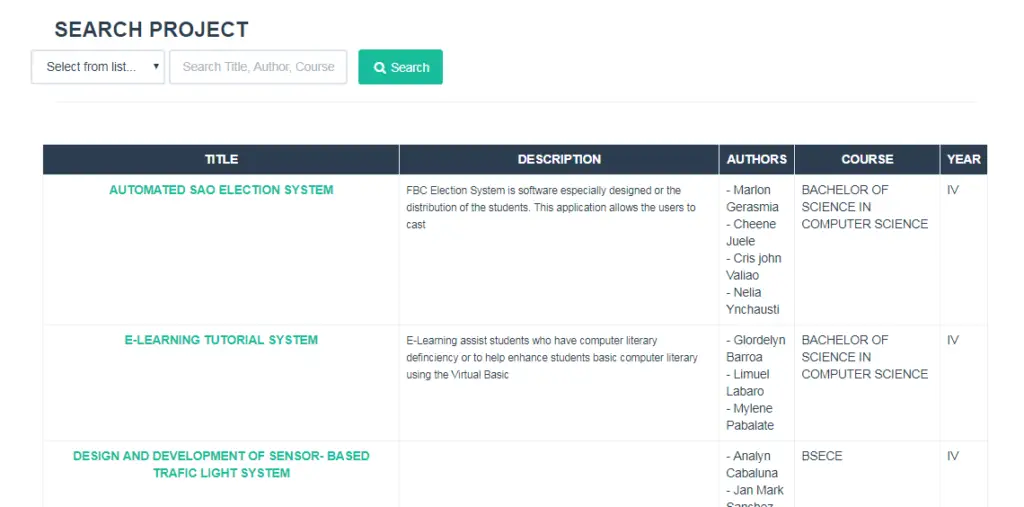Click the FBC Election System description text
1024x507 pixels.
550,207
